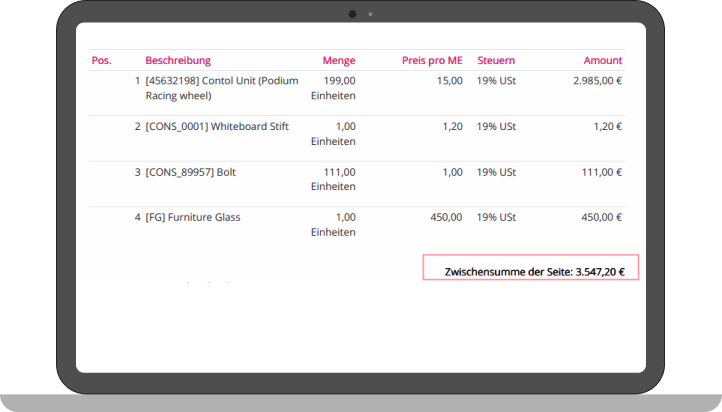Image resolution: width=722 pixels, height=412 pixels.
Task: Click the 2.985,00 € amount
Action: click(x=597, y=81)
